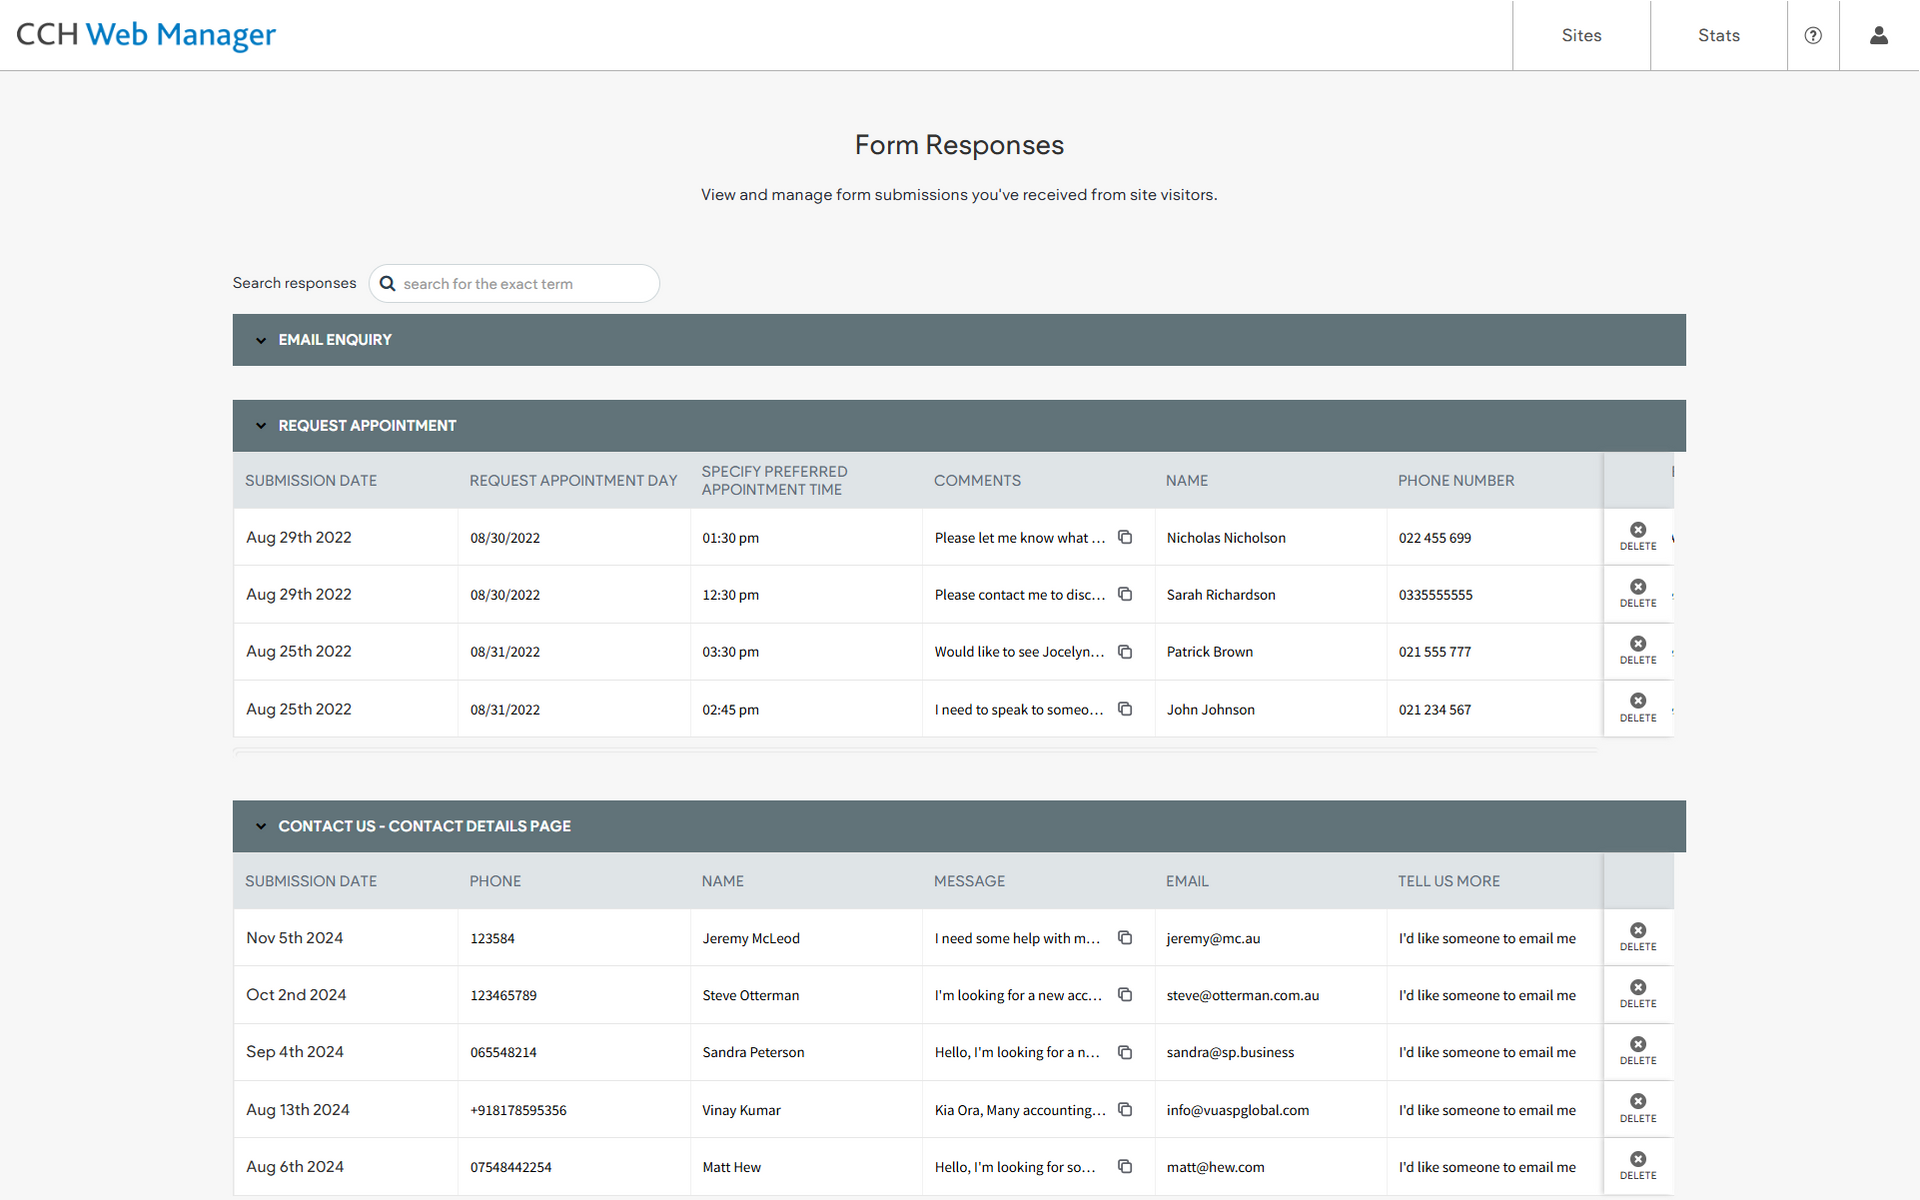Click Specify Preferred Appointment Time column header
This screenshot has width=1920, height=1200.
(x=774, y=481)
